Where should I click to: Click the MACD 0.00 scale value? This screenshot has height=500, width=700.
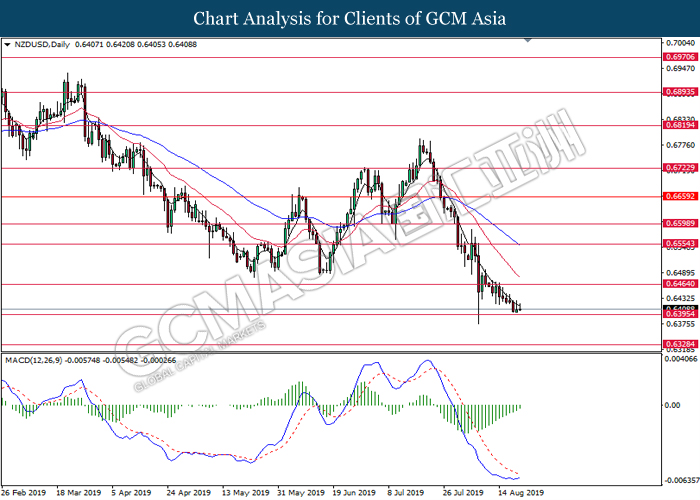672,405
